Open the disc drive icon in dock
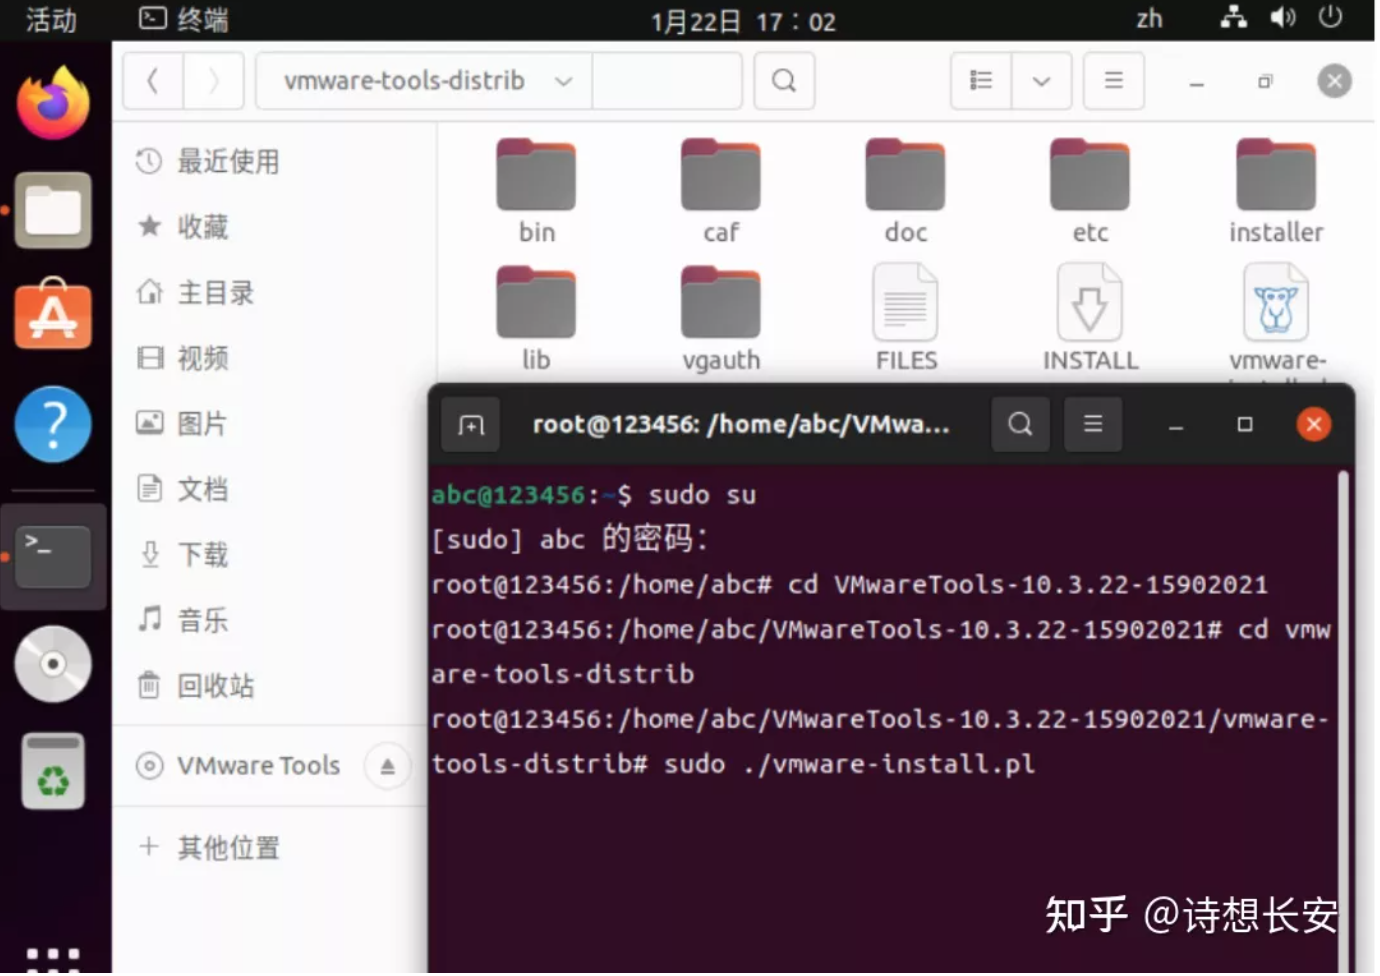Image resolution: width=1380 pixels, height=976 pixels. point(53,664)
